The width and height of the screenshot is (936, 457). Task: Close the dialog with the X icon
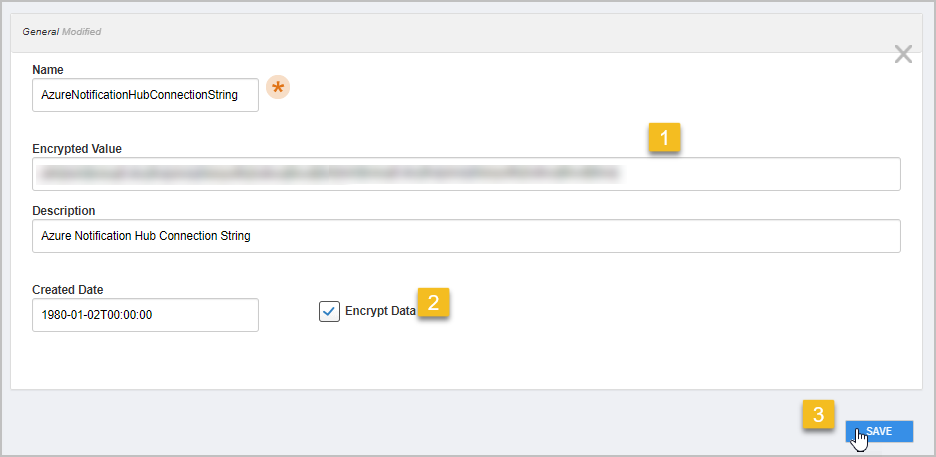click(903, 55)
